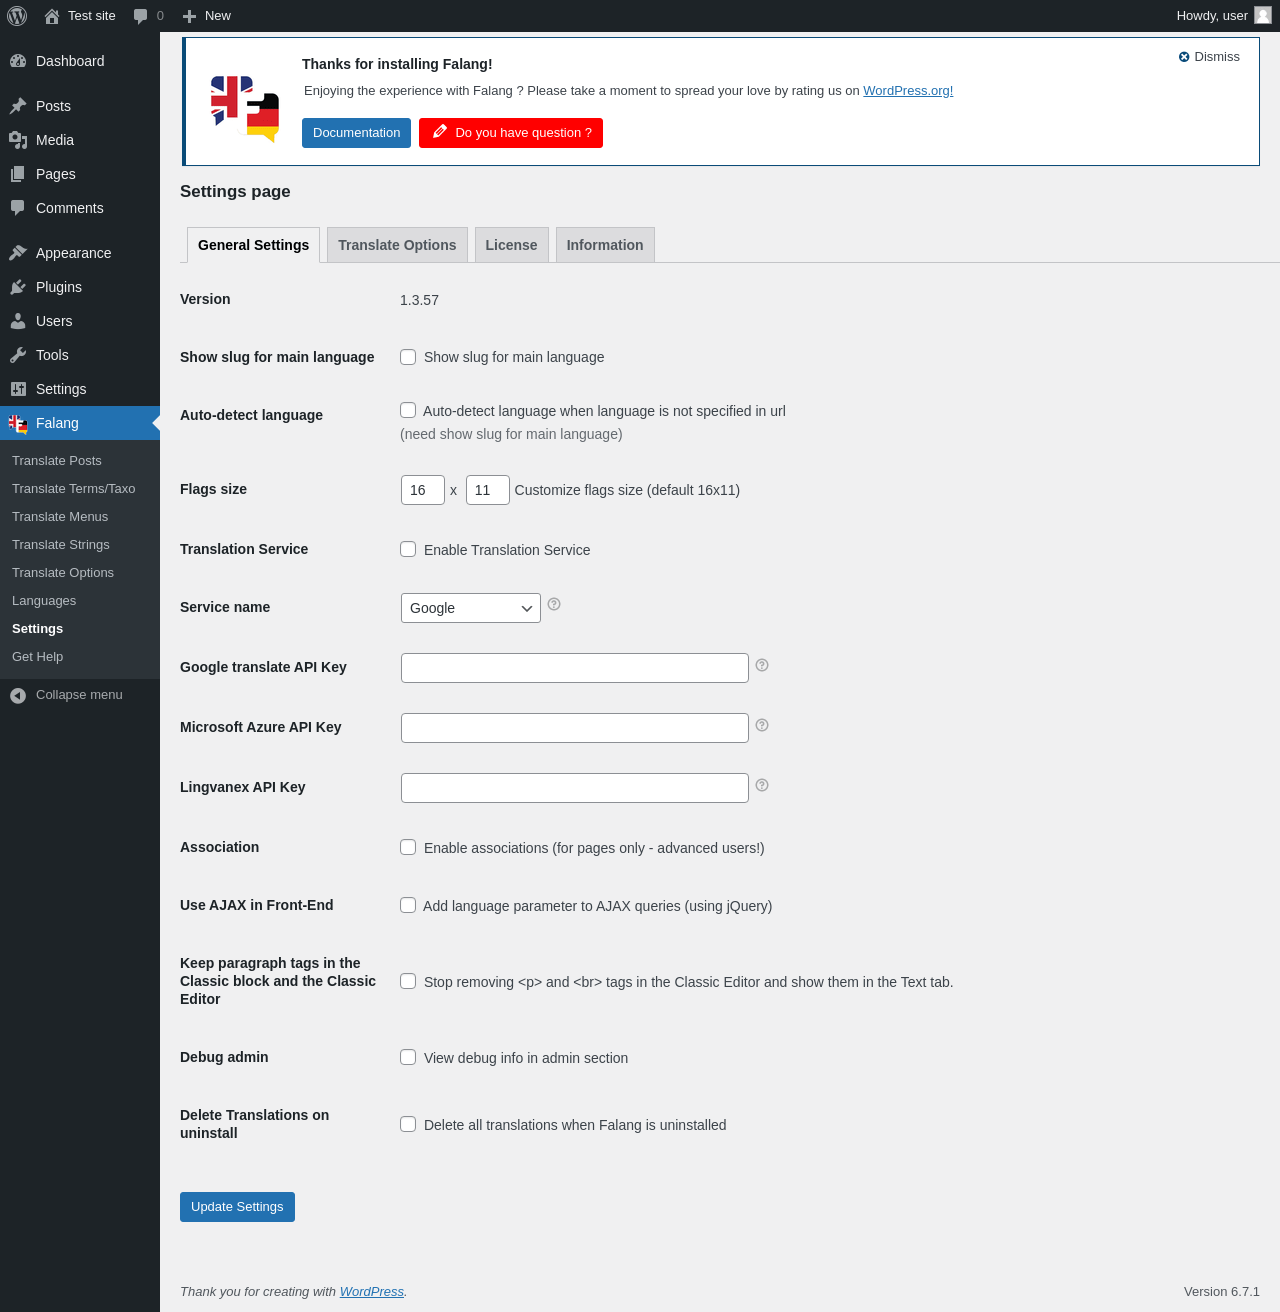Viewport: 1280px width, 1312px height.
Task: Click the Version 6.7.1 footer text
Action: (x=1222, y=1292)
